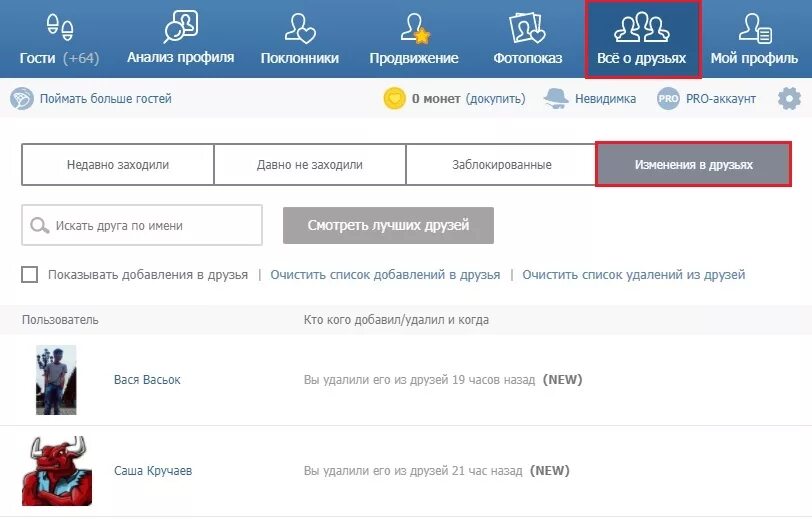This screenshot has height=519, width=812.
Task: Click the Невидимка hat icon
Action: tap(557, 99)
